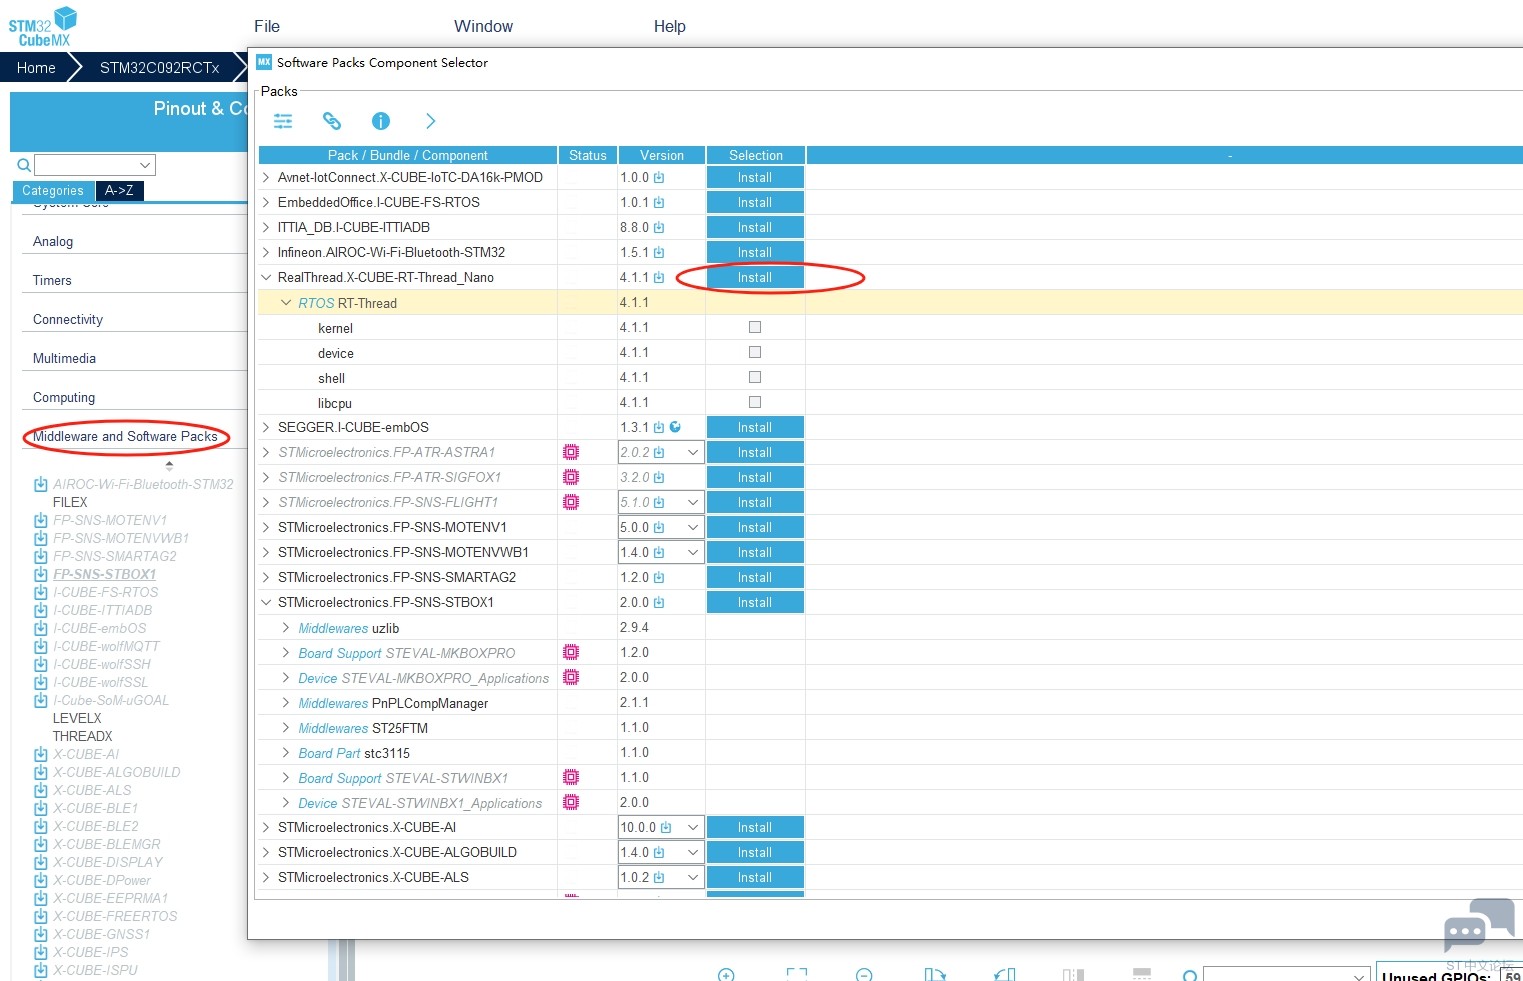
Task: Switch to the Categories tab
Action: click(x=53, y=191)
